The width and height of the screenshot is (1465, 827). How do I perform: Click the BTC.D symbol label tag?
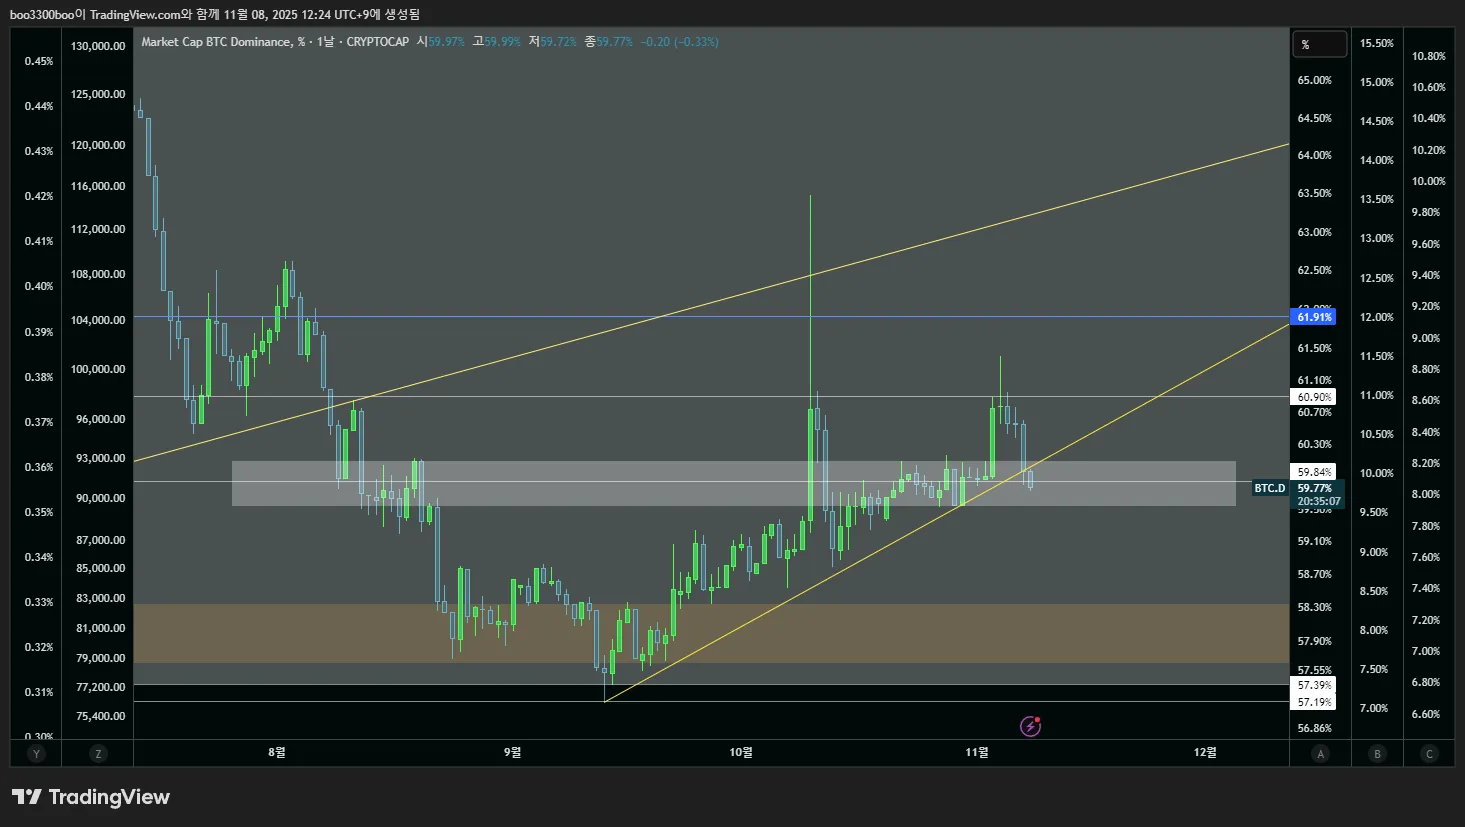1270,488
